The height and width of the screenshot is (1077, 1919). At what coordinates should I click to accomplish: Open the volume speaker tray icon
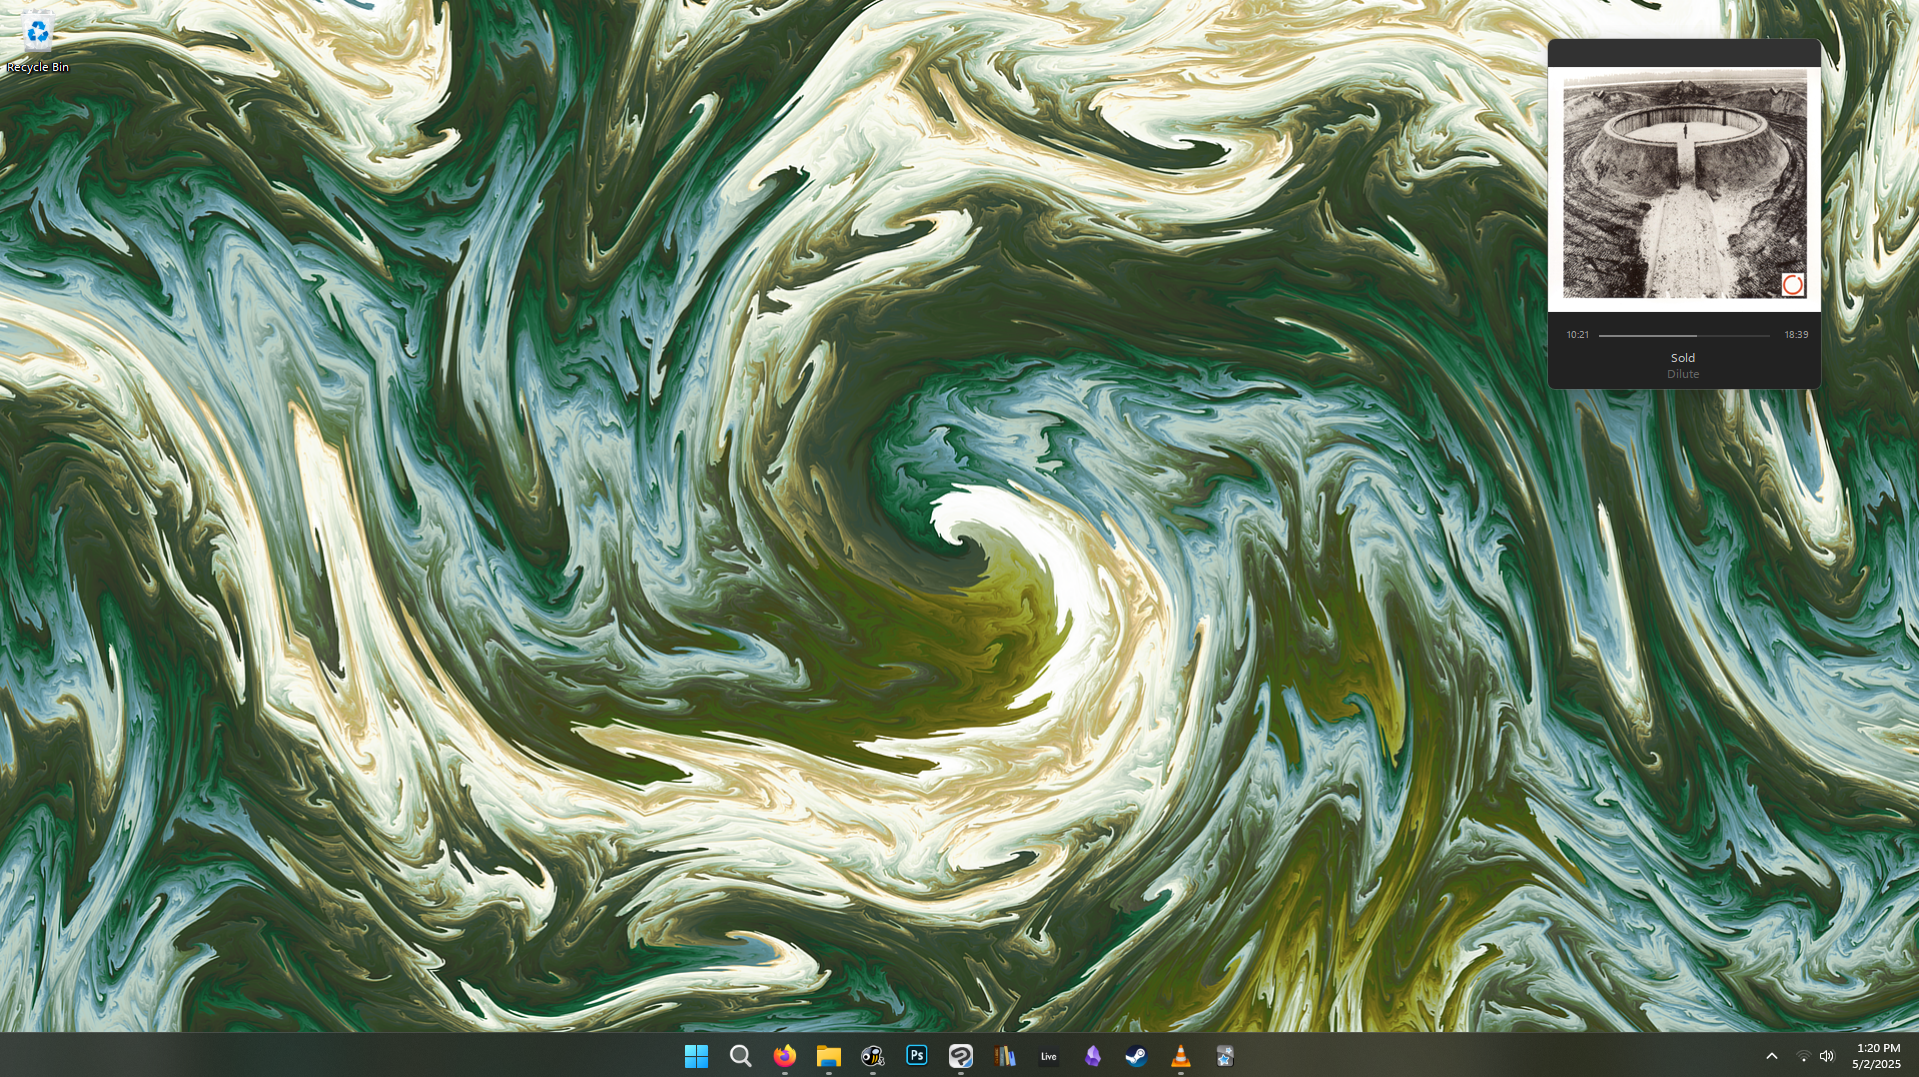pos(1827,1056)
